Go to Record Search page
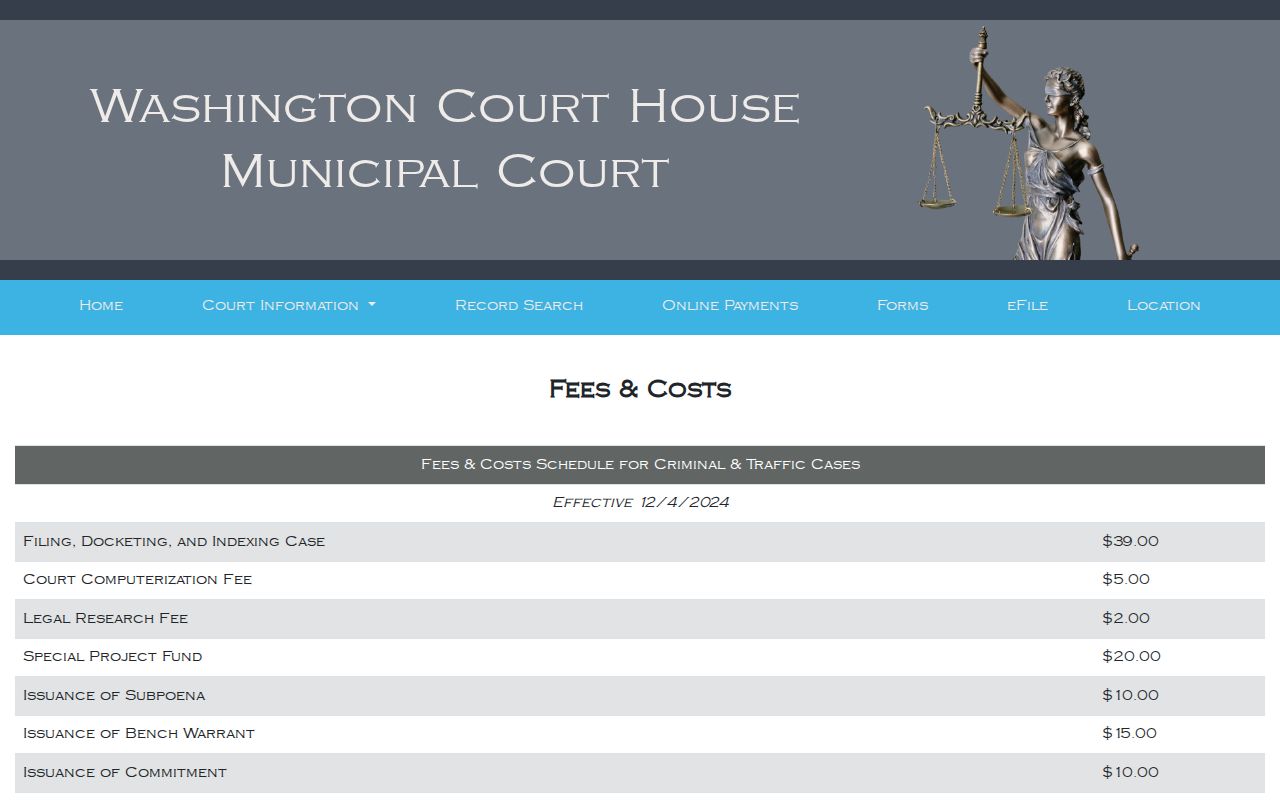 coord(519,305)
